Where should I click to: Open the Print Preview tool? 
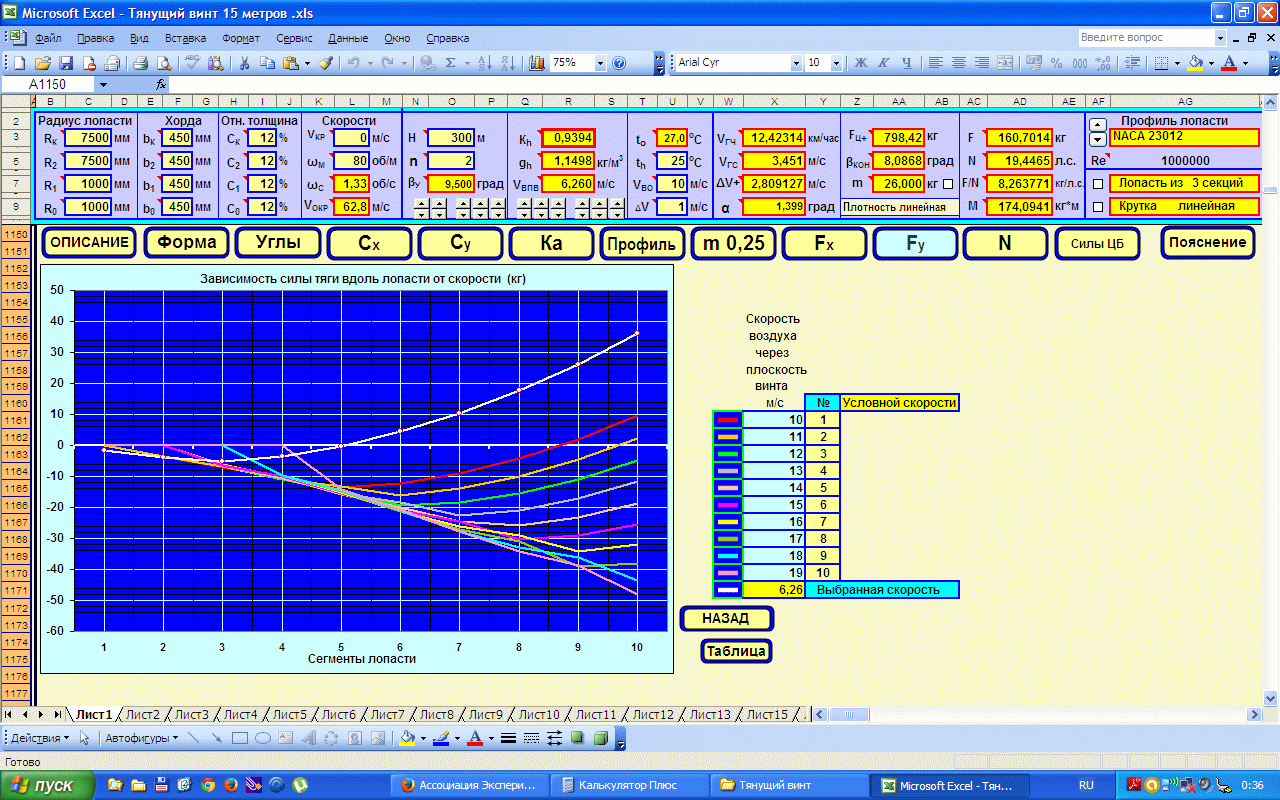164,62
